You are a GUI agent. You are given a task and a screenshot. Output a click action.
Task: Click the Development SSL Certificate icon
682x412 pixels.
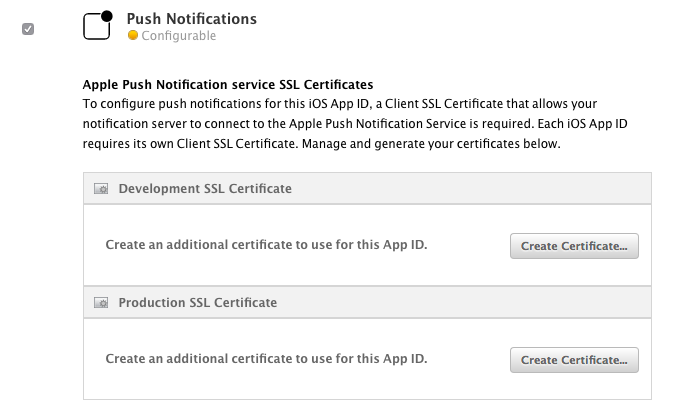coord(100,188)
